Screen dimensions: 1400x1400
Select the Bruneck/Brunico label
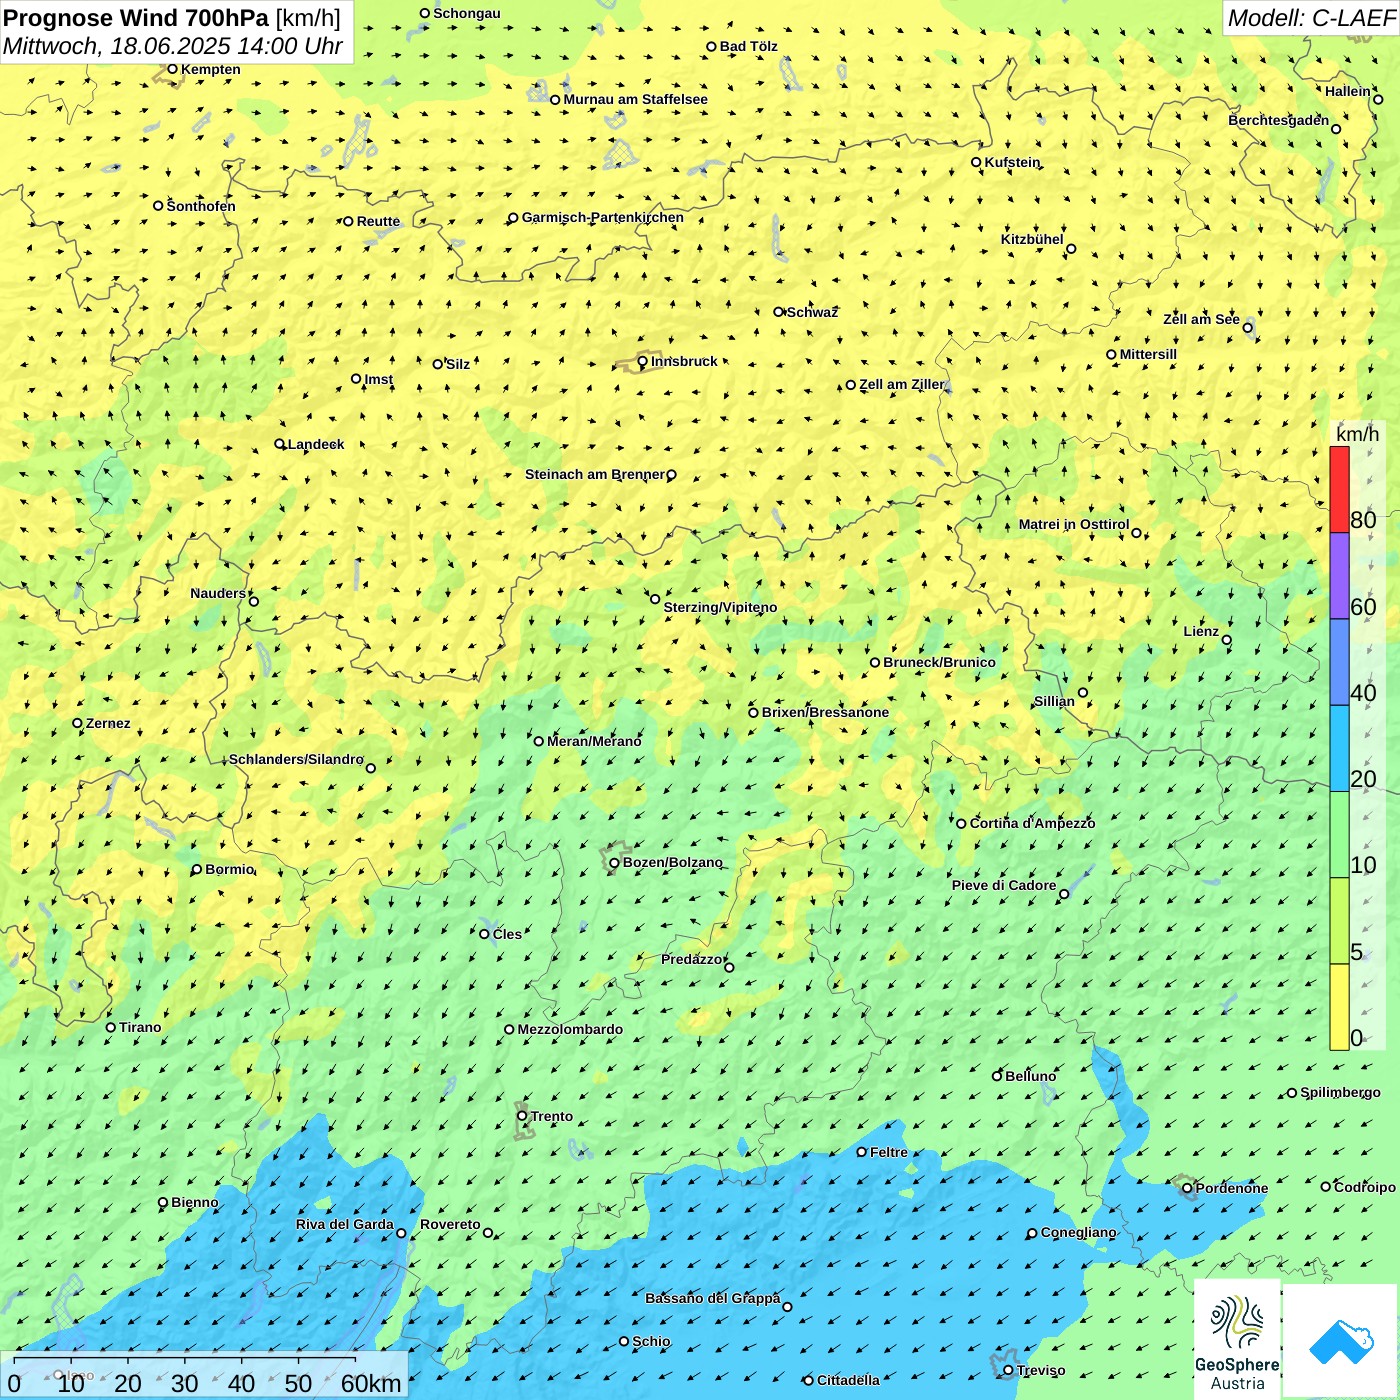940,662
